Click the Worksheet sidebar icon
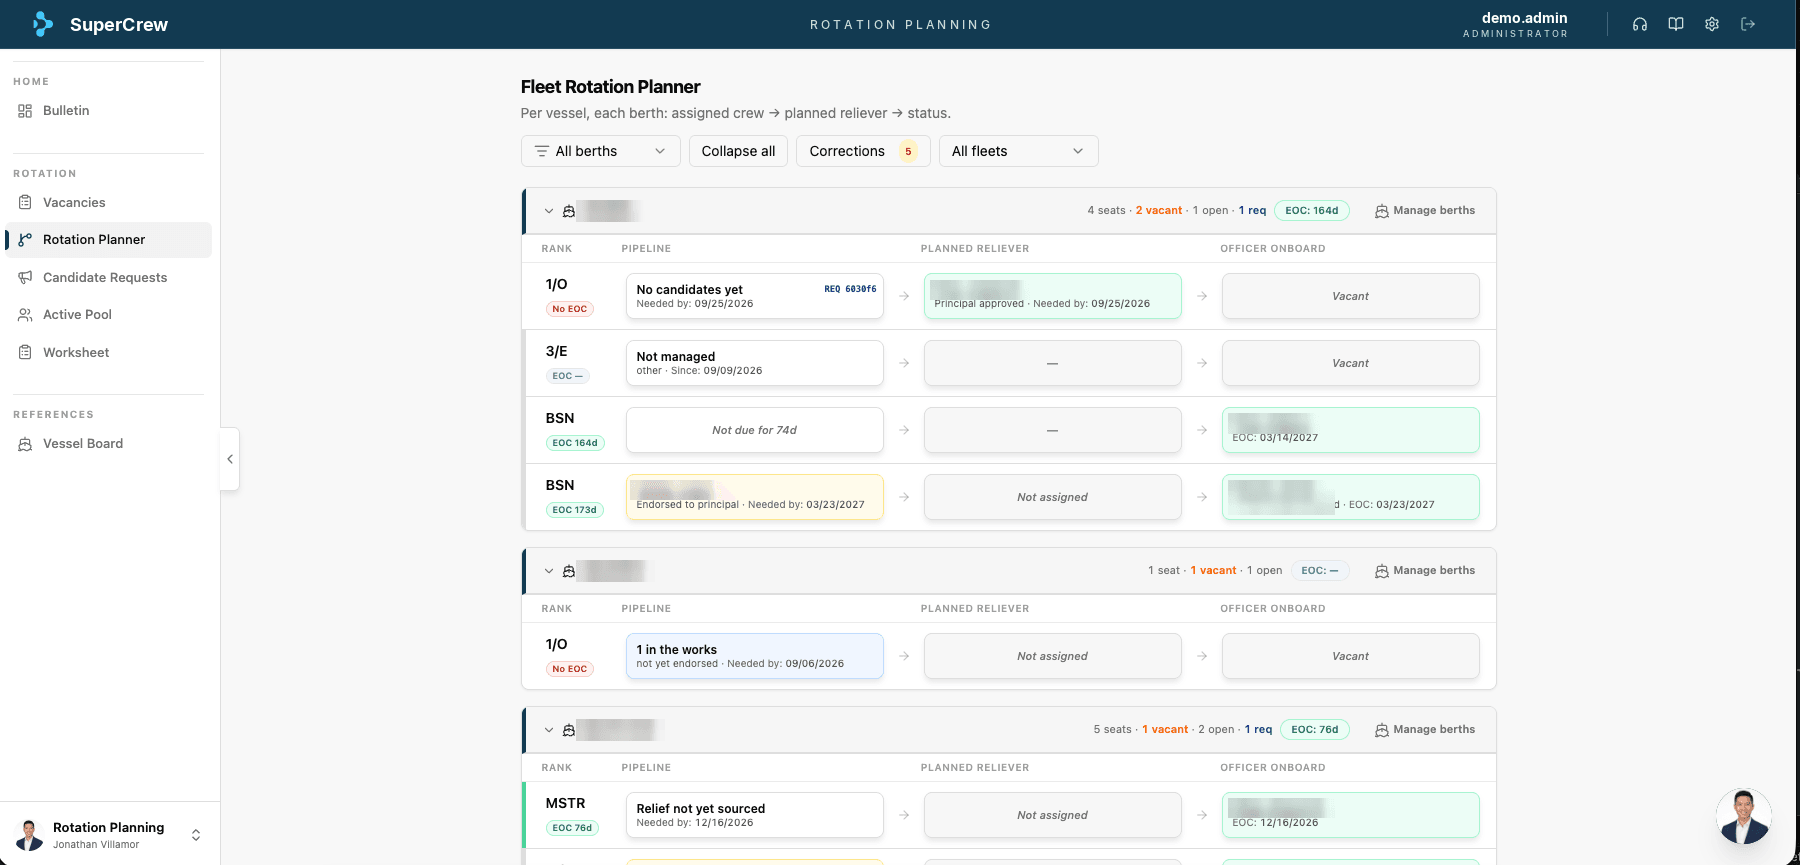Screen dimensions: 1800x865 [25, 352]
